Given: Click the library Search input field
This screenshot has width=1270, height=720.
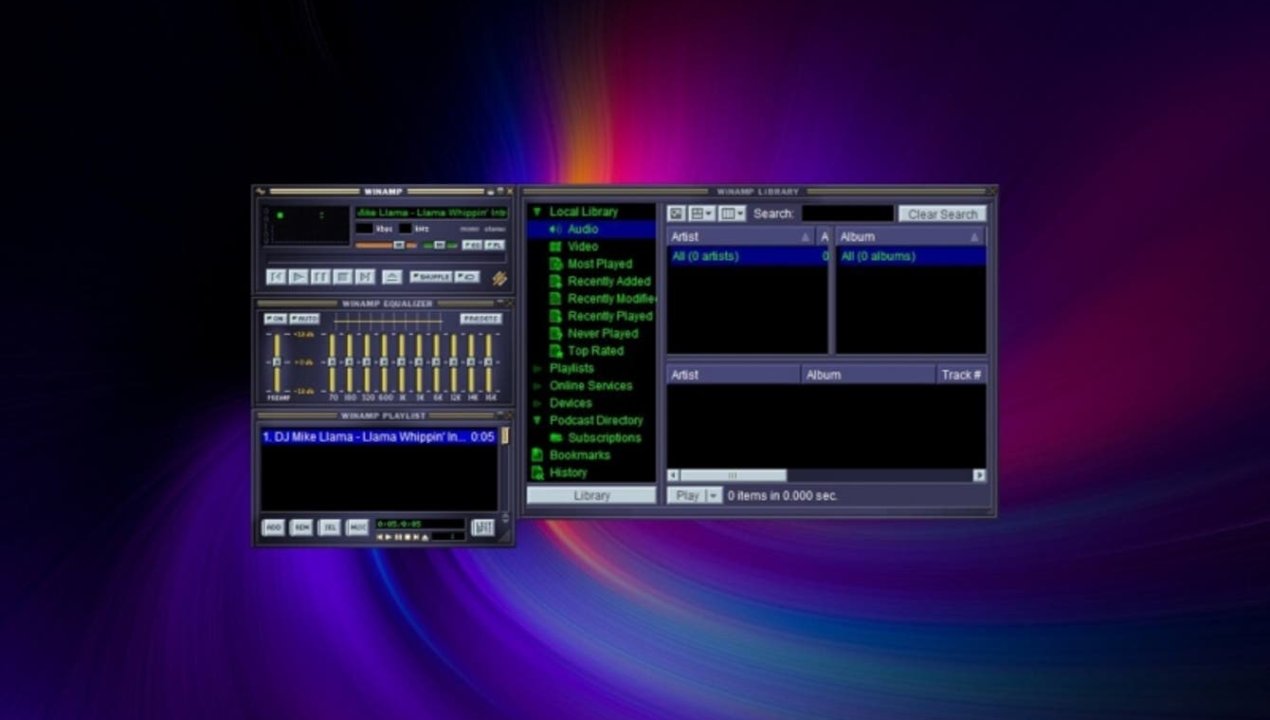Looking at the screenshot, I should (848, 214).
